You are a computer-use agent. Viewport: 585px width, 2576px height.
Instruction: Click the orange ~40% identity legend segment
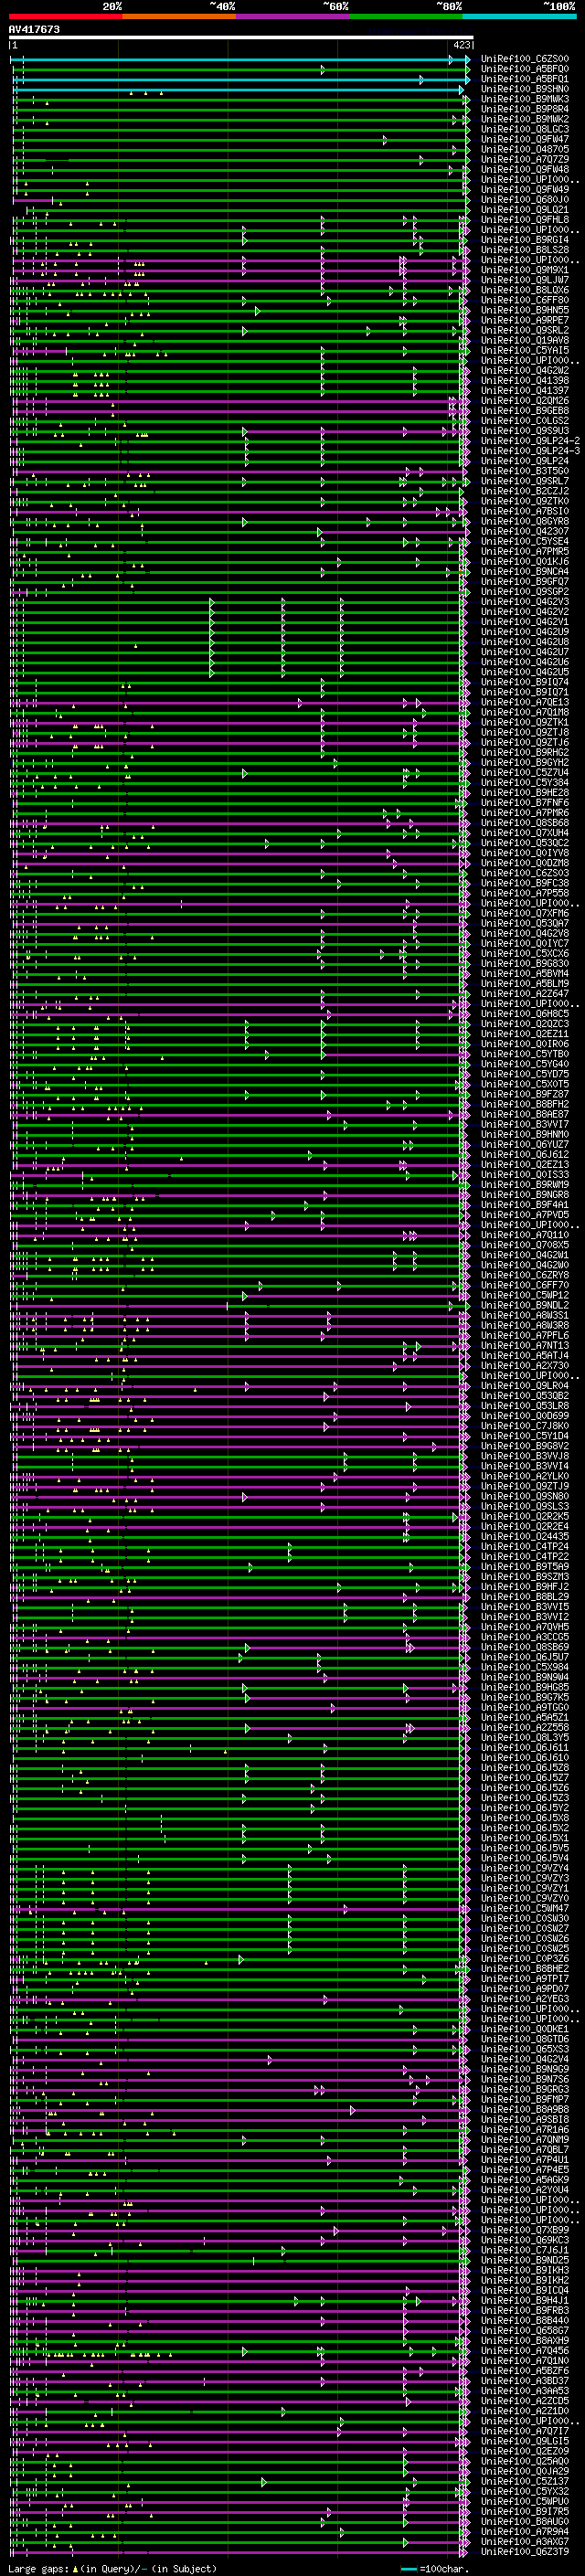point(179,16)
